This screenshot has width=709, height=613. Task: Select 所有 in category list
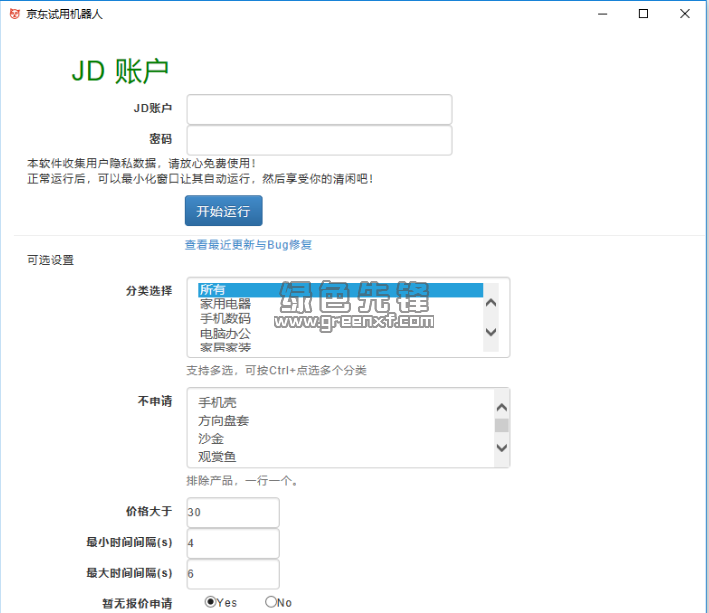(x=340, y=290)
